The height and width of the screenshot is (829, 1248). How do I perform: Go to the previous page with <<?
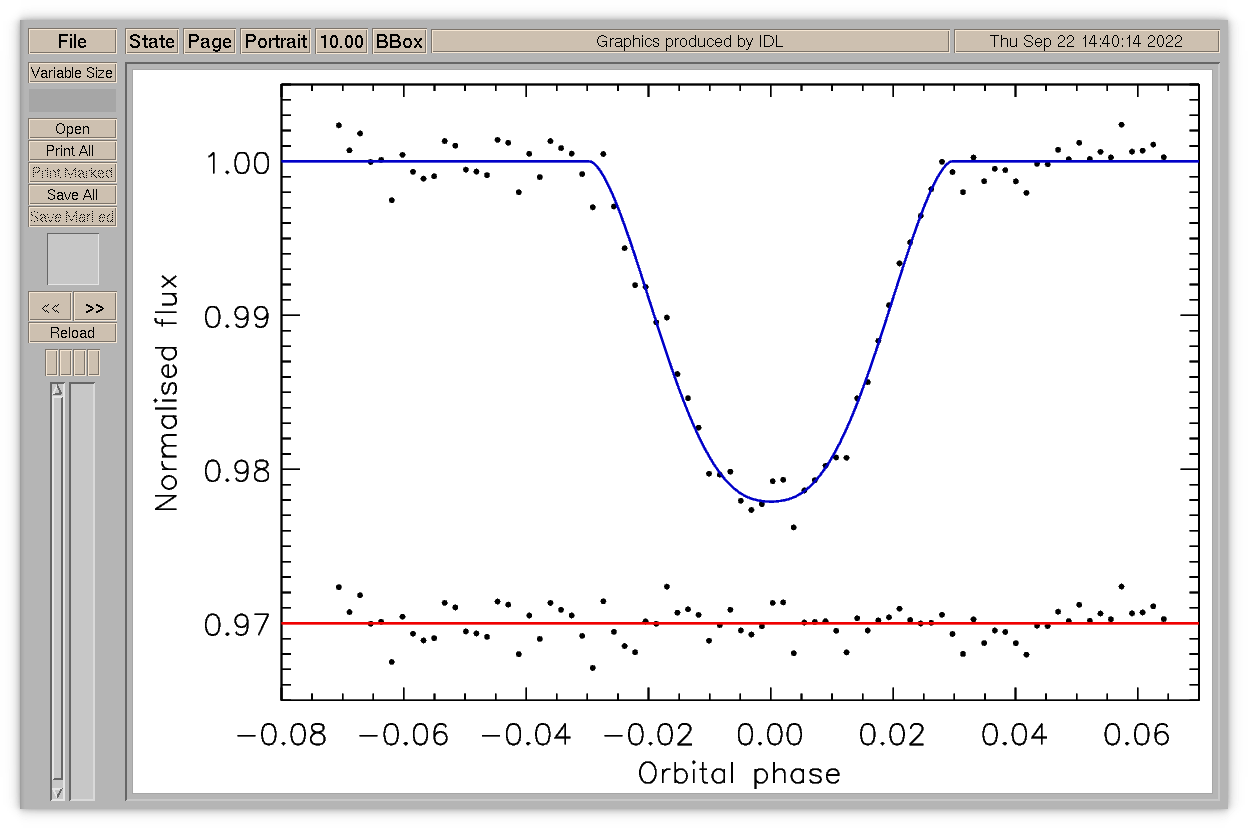click(50, 307)
